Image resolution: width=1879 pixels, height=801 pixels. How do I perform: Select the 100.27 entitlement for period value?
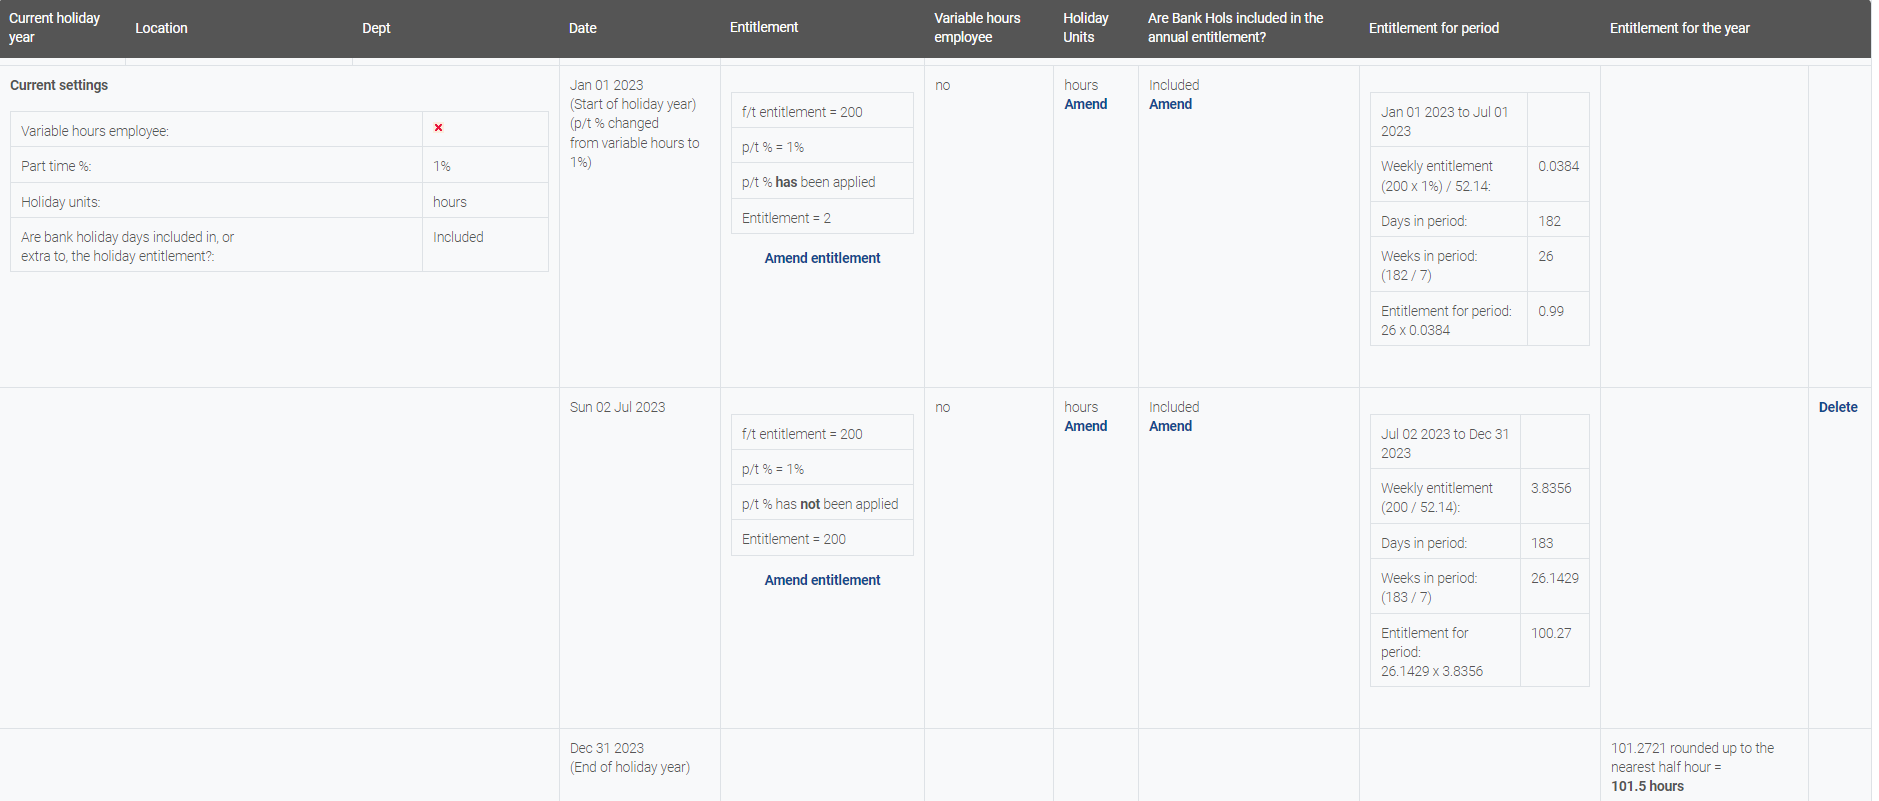click(1550, 633)
